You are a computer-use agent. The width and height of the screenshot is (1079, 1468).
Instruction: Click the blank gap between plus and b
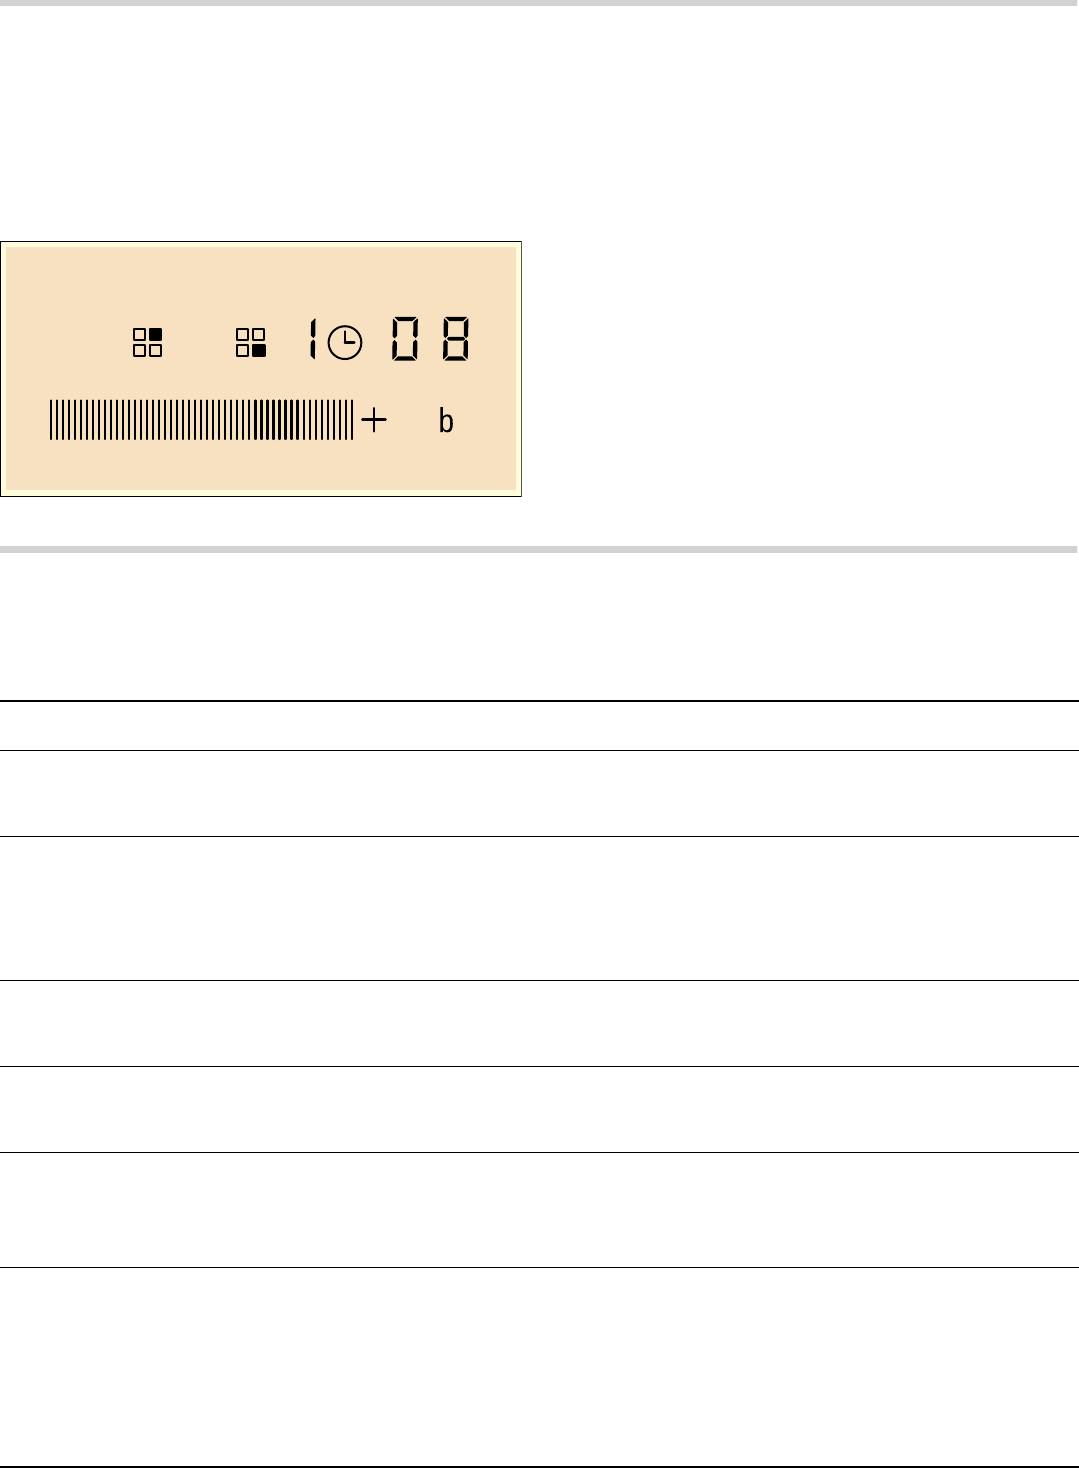click(x=412, y=422)
